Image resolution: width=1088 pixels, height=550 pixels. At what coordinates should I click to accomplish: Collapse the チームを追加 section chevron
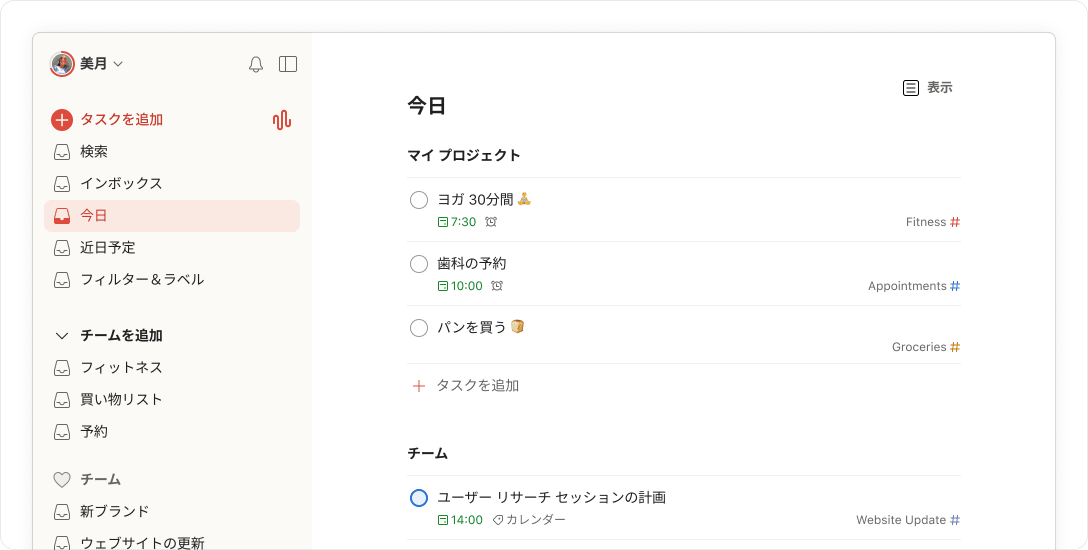tap(62, 336)
